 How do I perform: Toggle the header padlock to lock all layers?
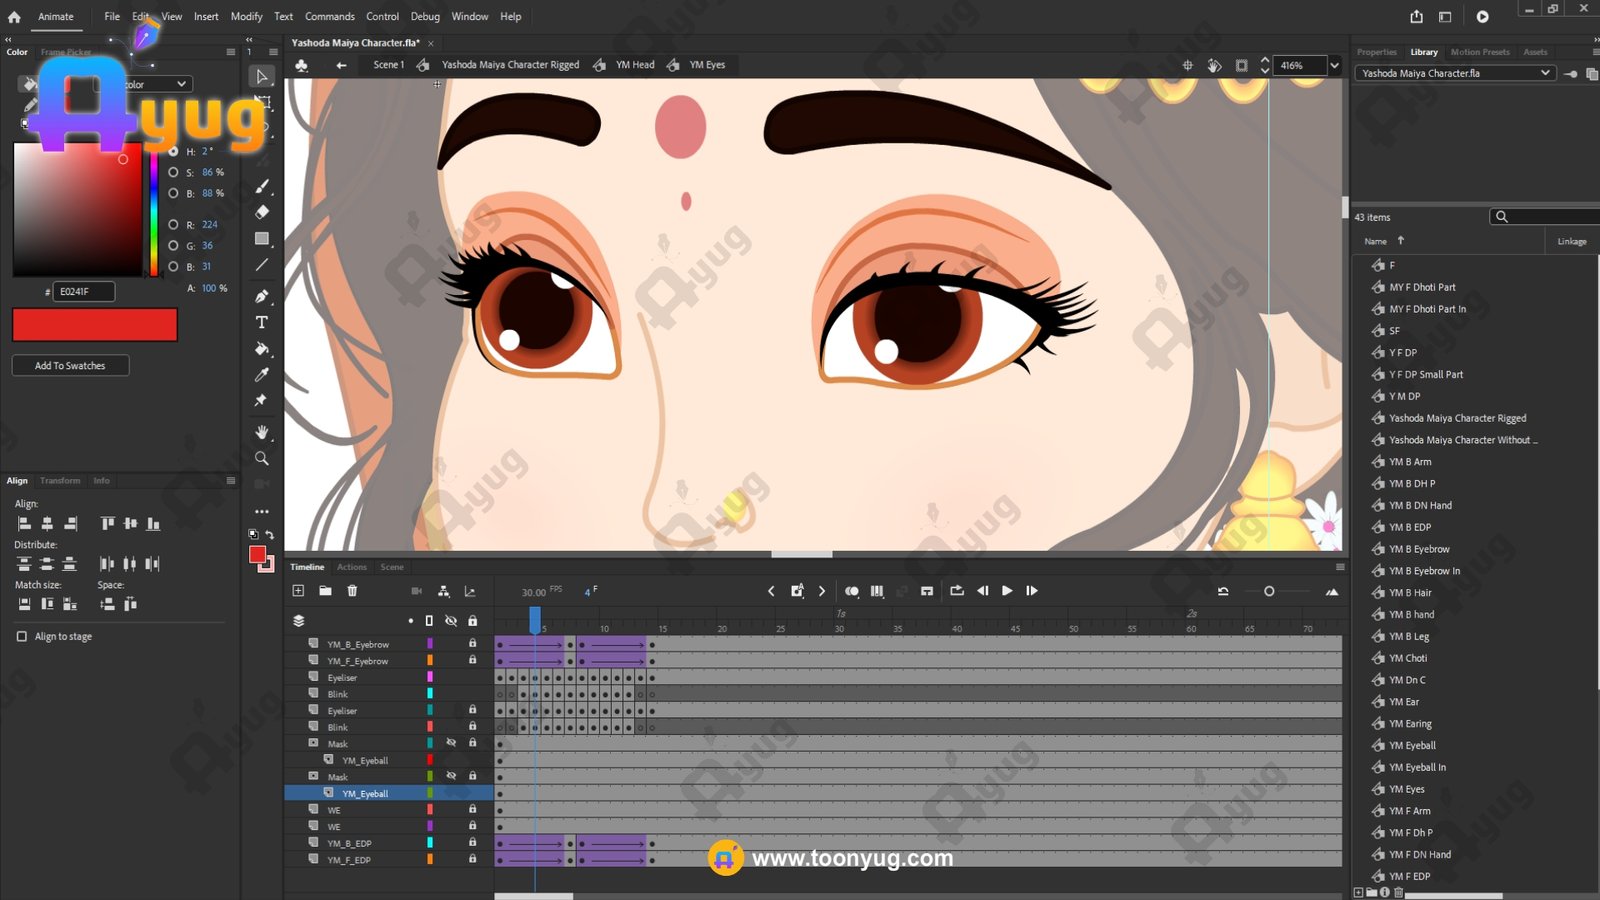tap(473, 621)
